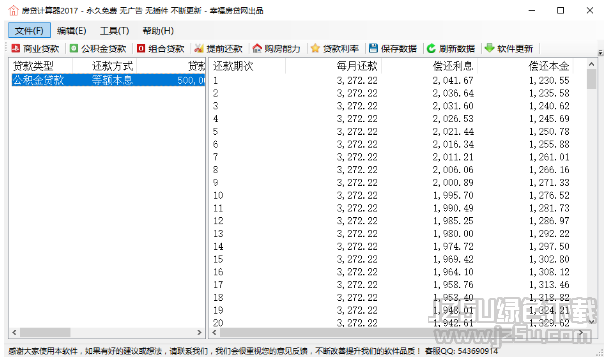Click principal value 1,271.33
The image size is (610, 362).
point(549,183)
